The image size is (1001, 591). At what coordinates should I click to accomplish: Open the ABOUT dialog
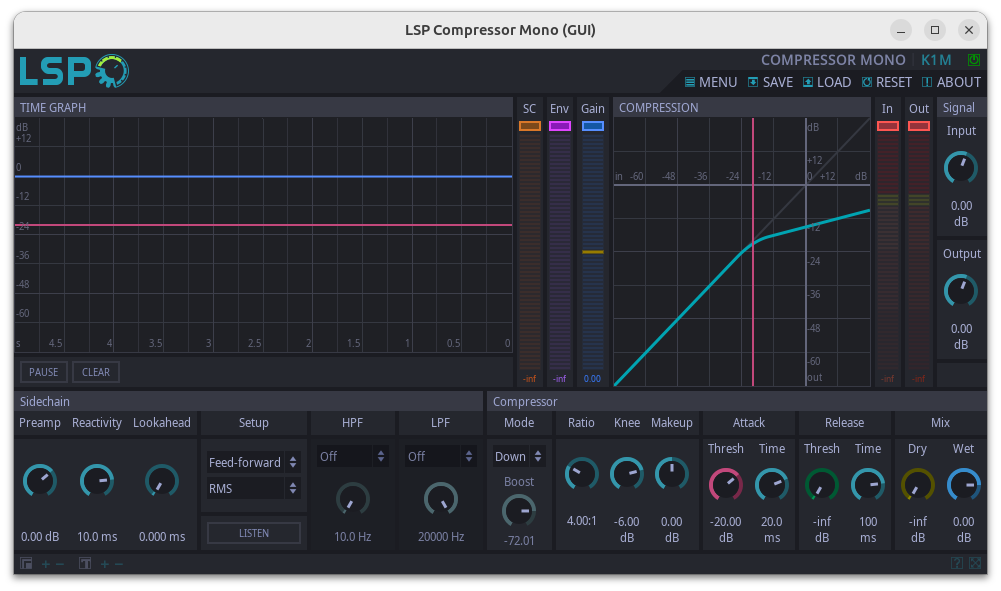click(951, 82)
